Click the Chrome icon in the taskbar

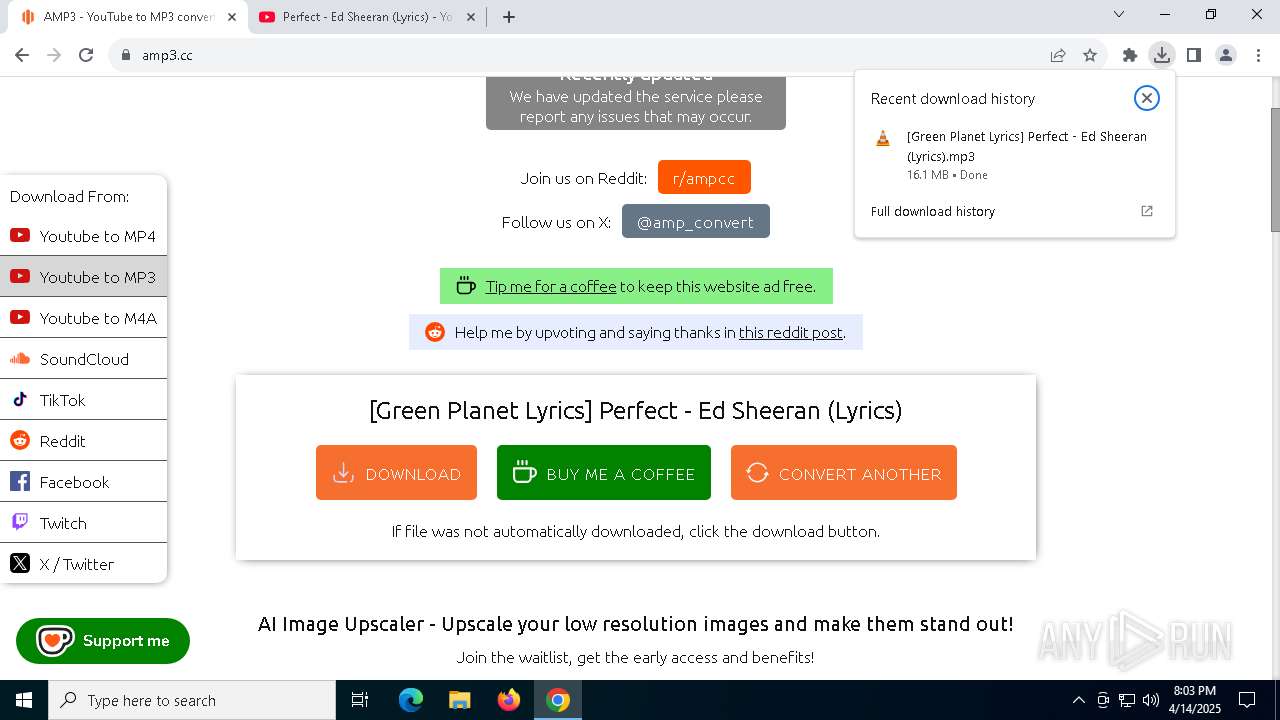coord(558,700)
